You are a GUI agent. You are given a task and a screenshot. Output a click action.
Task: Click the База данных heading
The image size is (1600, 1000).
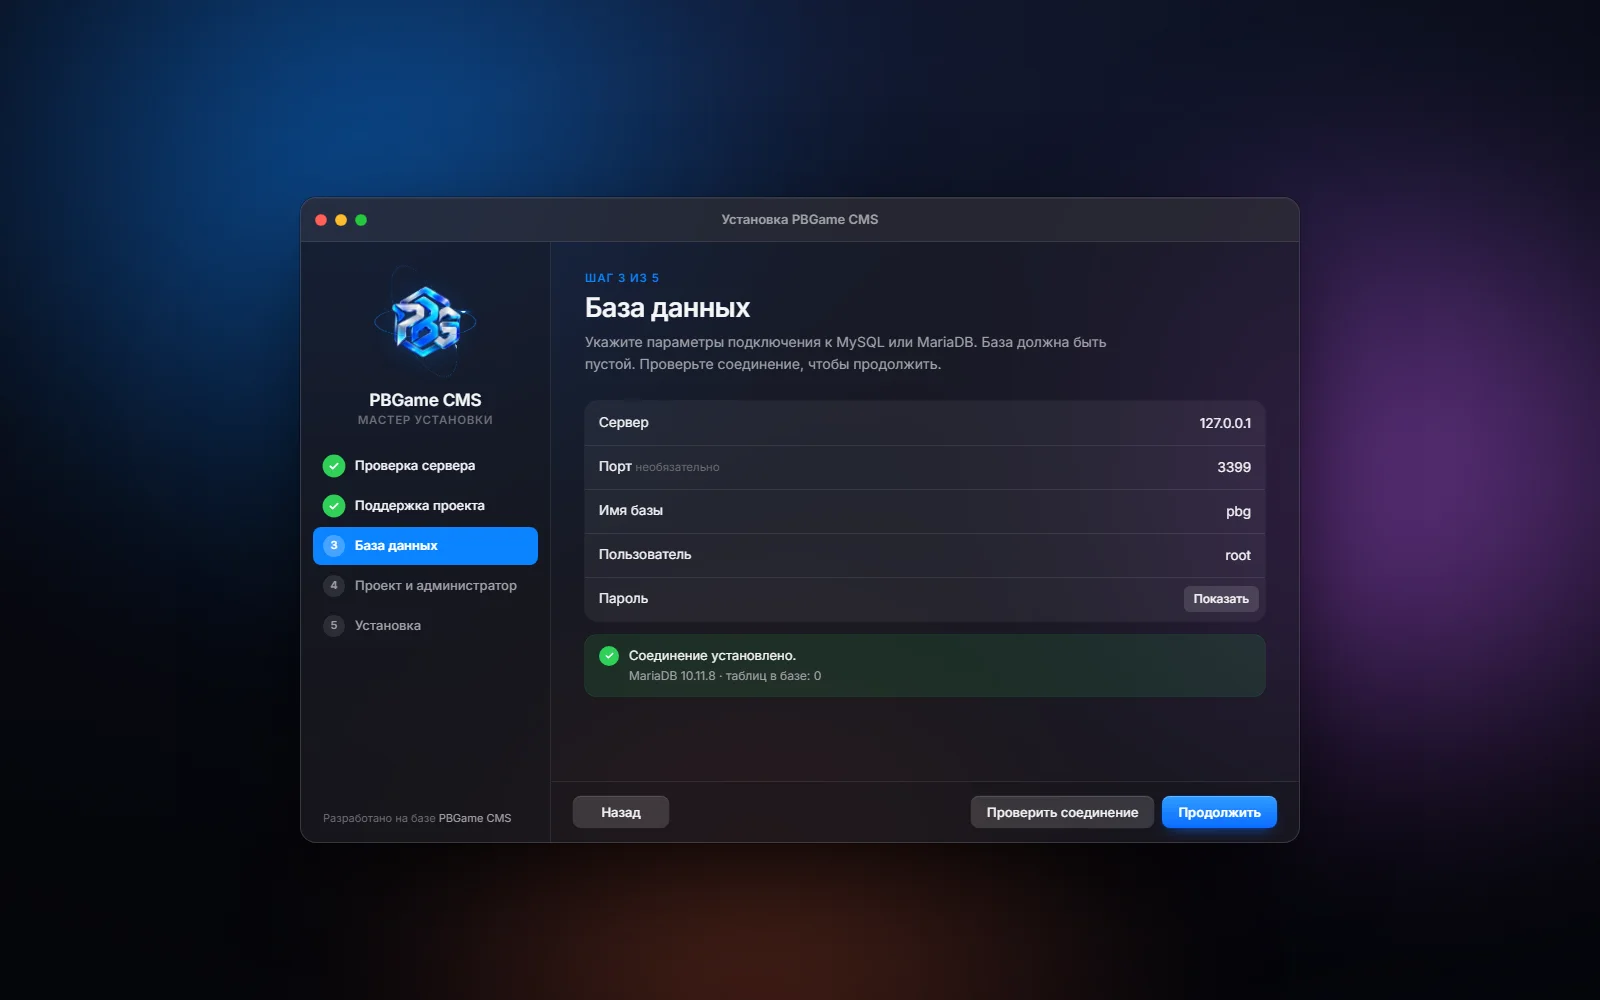[667, 308]
